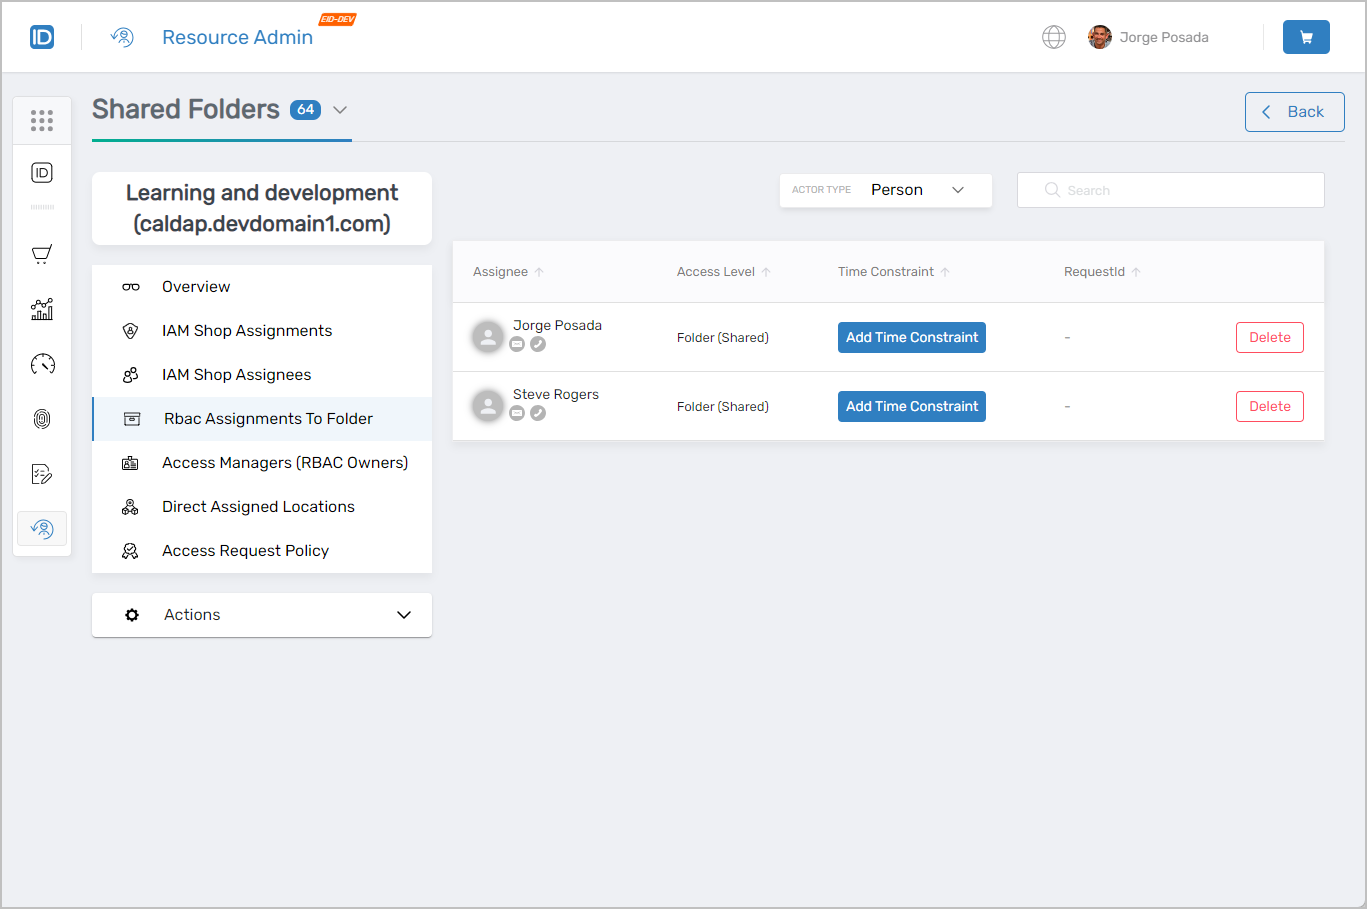Click the Back button
Viewport: 1367px width, 909px height.
point(1294,112)
